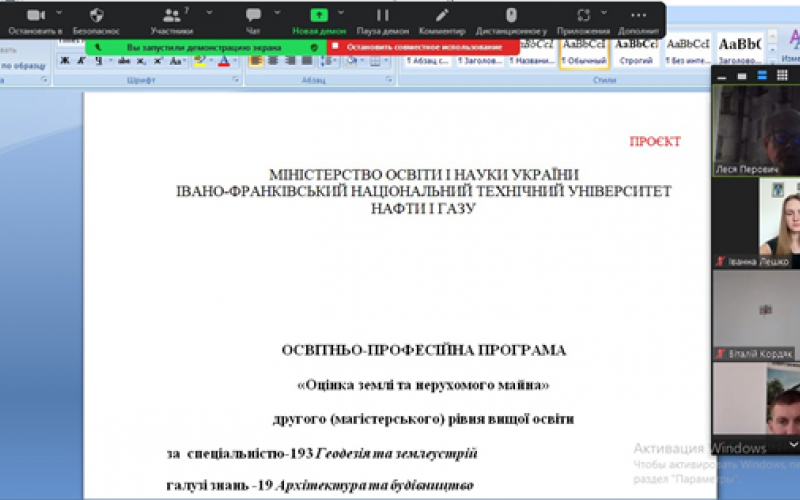Open Font dialog launcher
The image size is (800, 500).
[235, 80]
